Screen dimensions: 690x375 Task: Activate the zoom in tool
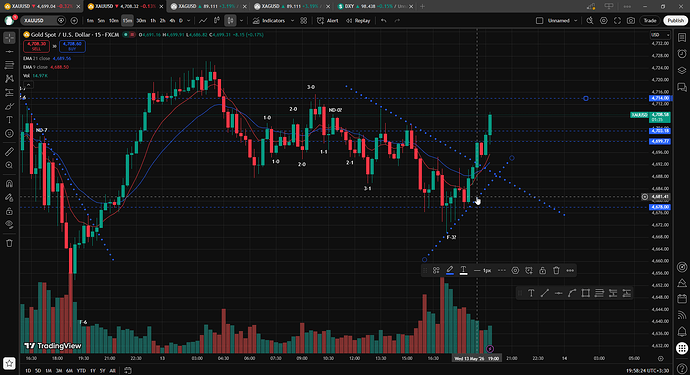coord(9,165)
